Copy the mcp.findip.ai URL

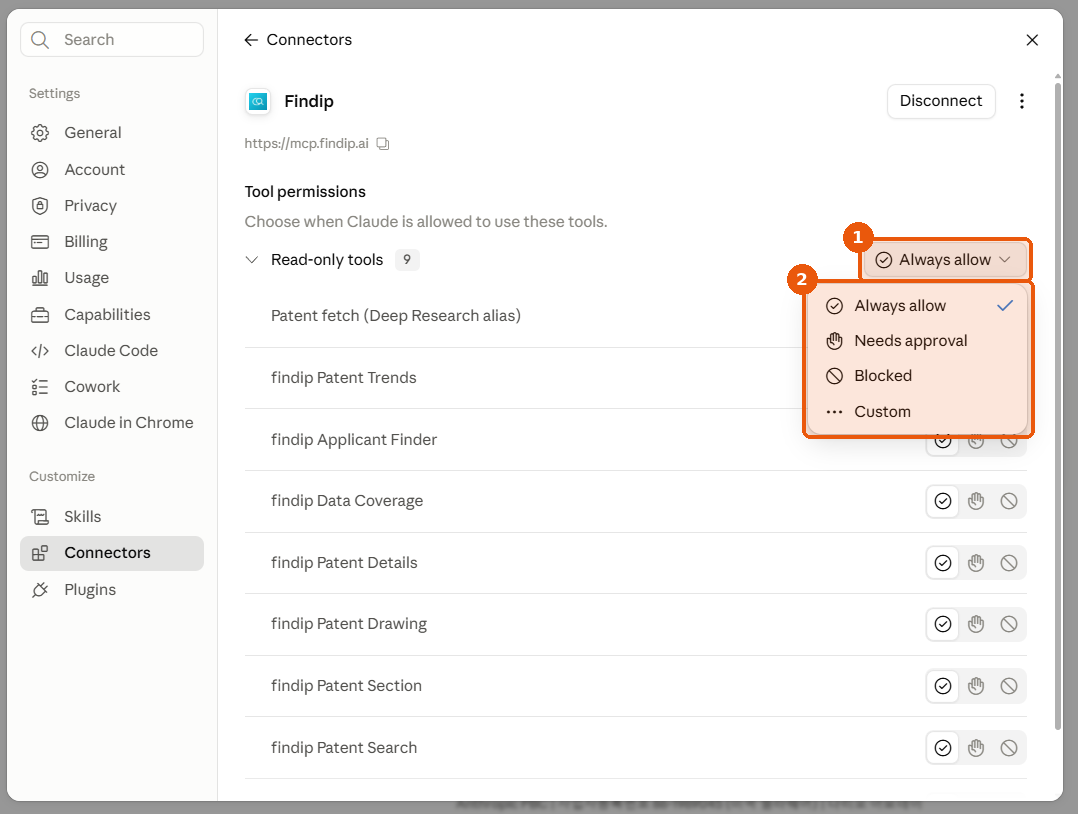pos(383,144)
